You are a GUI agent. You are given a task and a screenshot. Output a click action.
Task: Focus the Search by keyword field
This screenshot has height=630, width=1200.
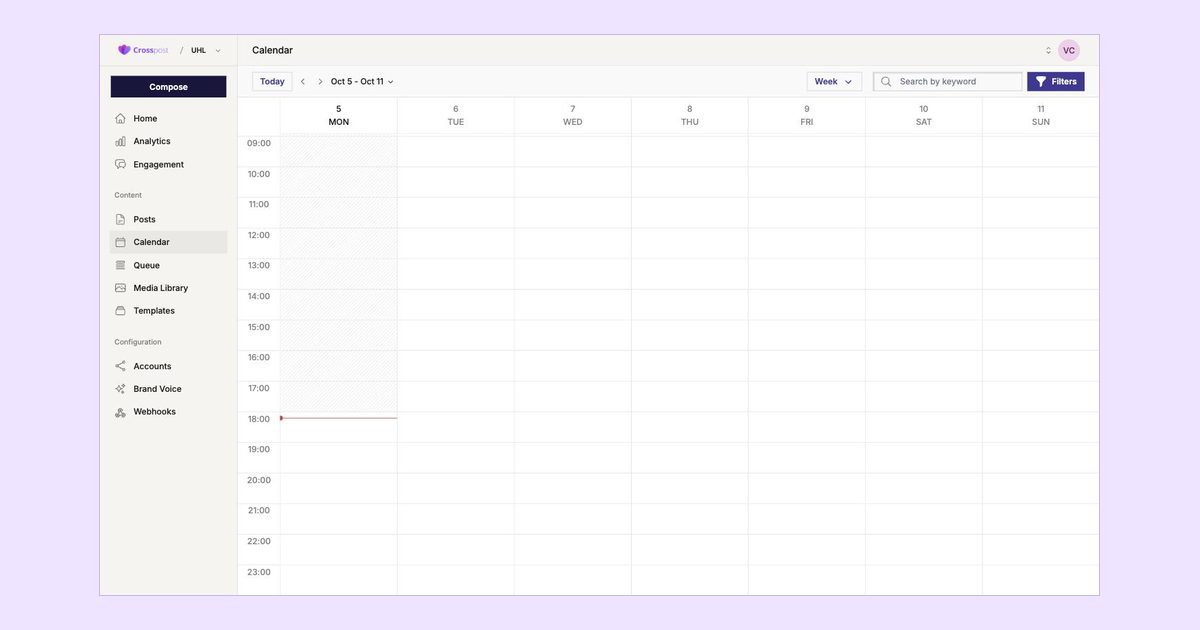(948, 82)
